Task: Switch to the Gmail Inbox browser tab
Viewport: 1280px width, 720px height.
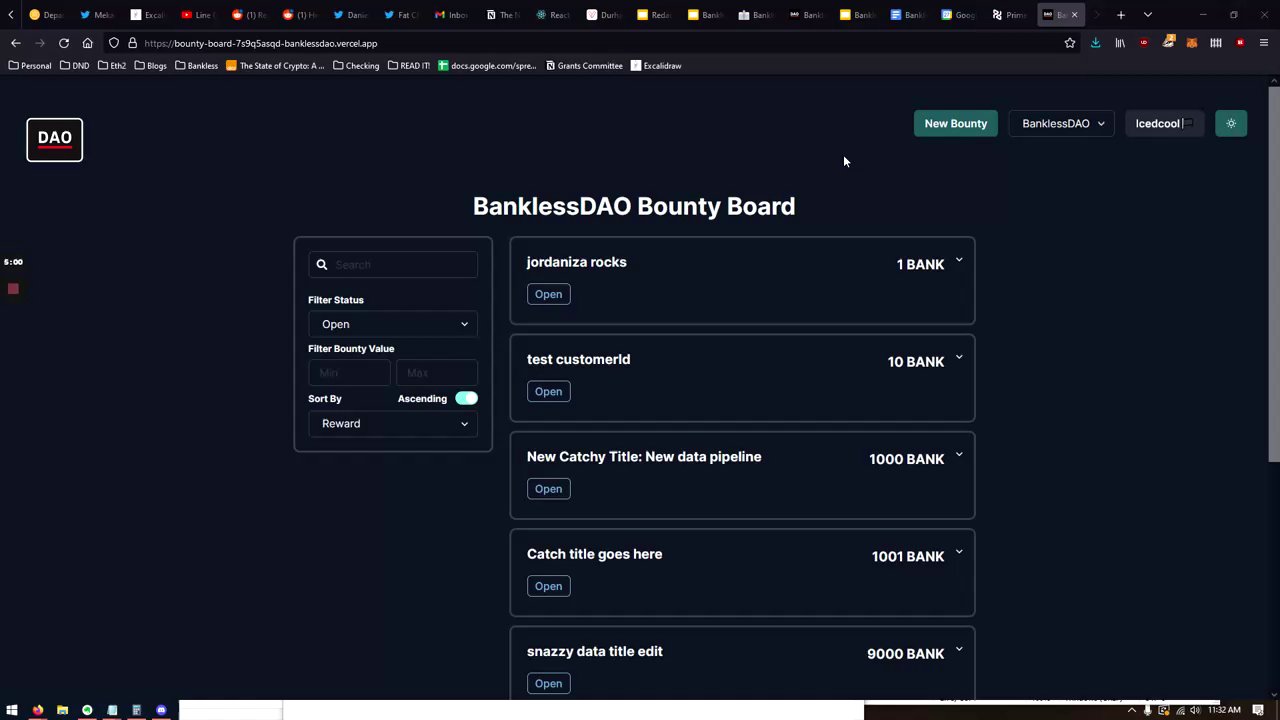Action: [x=452, y=15]
